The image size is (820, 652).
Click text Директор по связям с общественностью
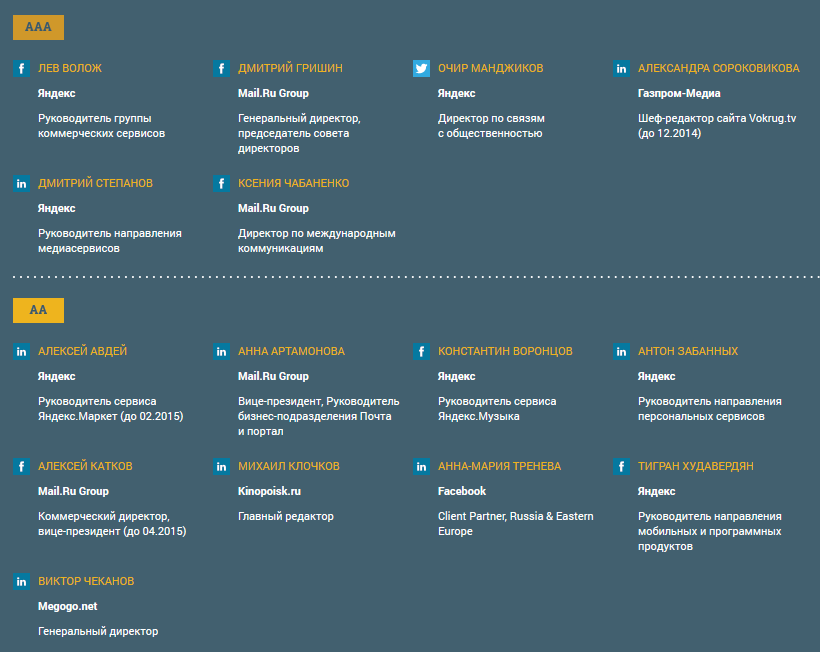491,125
